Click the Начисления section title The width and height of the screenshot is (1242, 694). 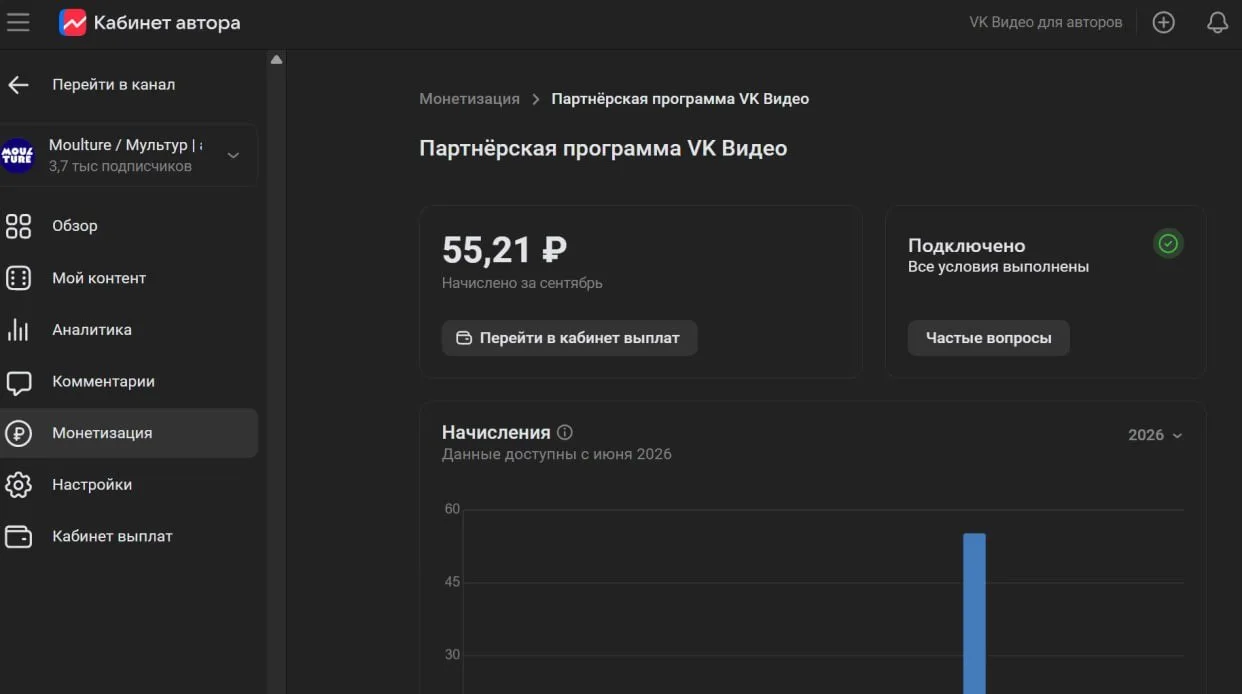(496, 432)
